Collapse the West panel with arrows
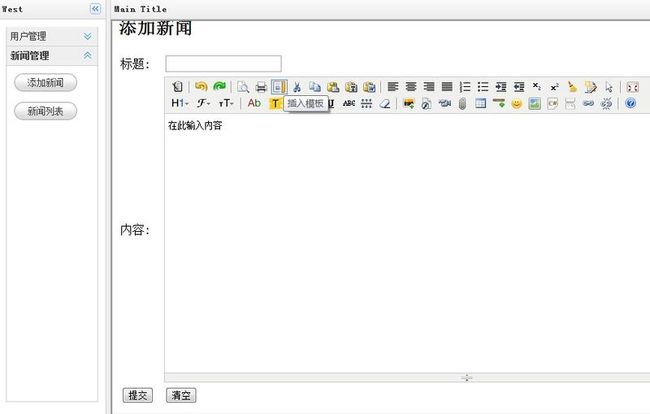The height and width of the screenshot is (414, 650). 95,9
